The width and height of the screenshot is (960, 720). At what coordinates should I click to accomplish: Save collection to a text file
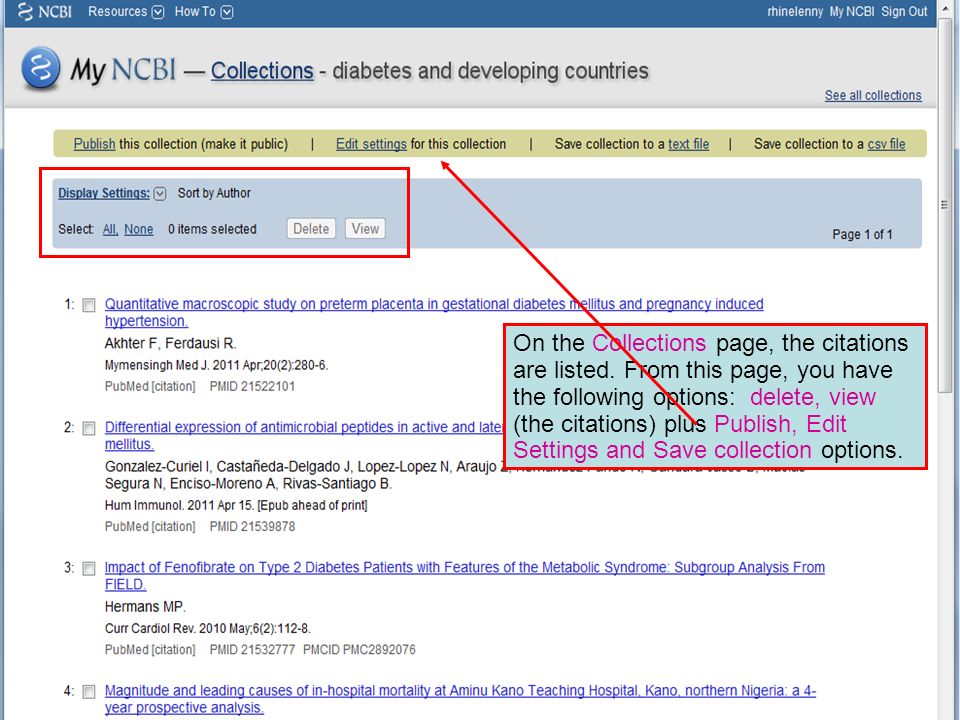coord(688,144)
